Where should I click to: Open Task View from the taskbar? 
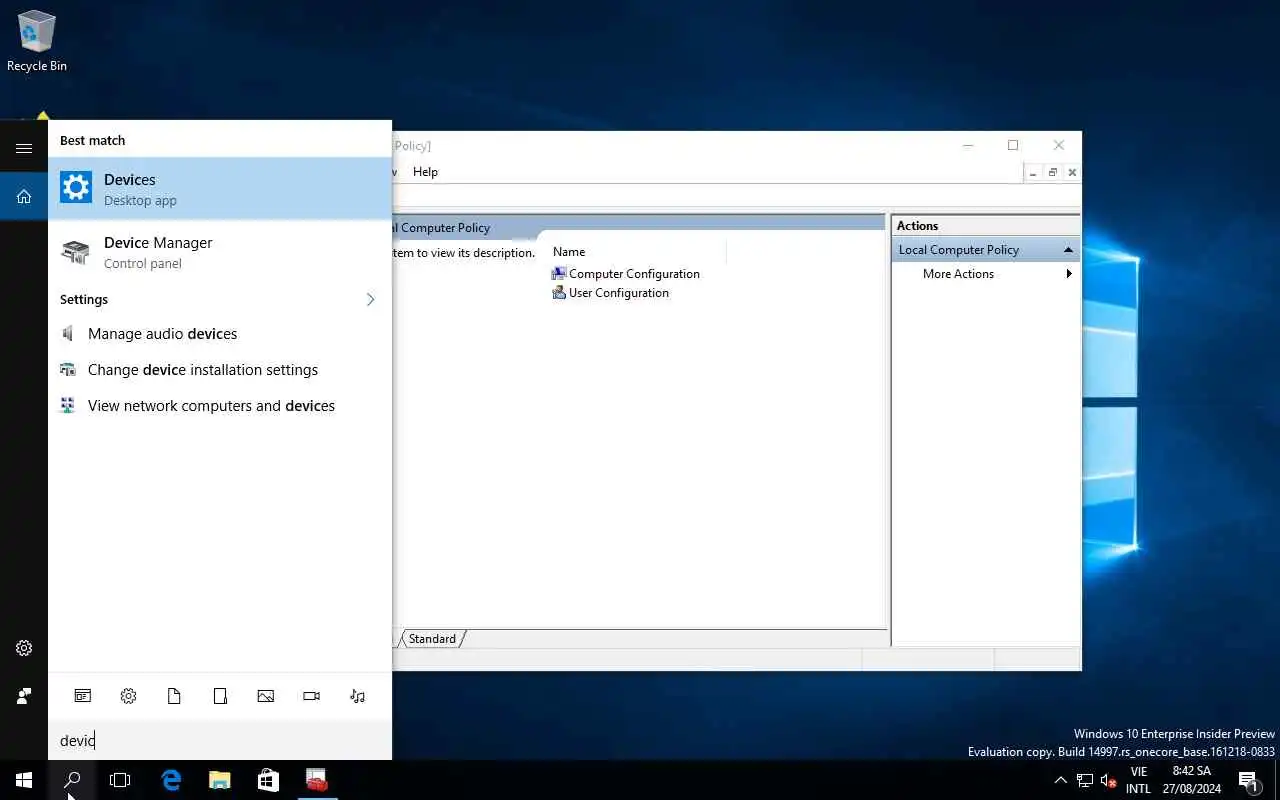tap(120, 780)
